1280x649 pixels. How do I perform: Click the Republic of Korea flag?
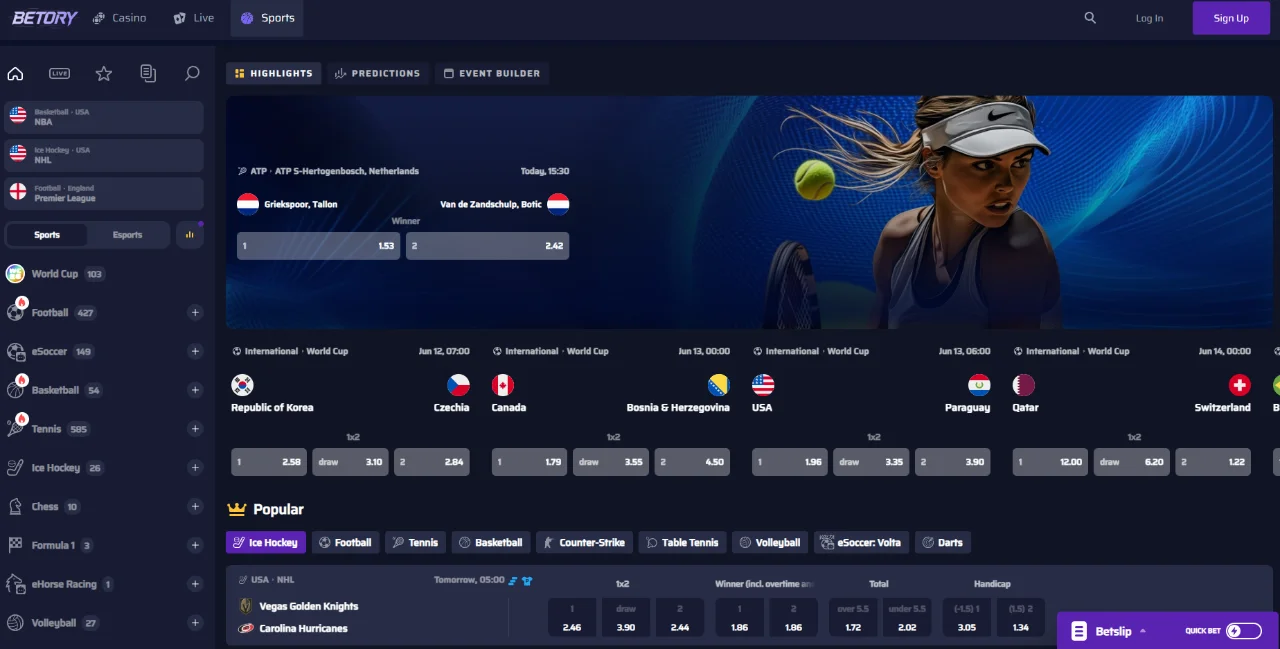click(242, 385)
